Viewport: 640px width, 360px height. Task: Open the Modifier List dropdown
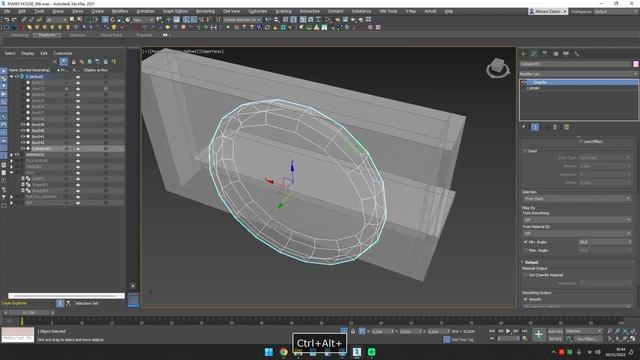578,74
